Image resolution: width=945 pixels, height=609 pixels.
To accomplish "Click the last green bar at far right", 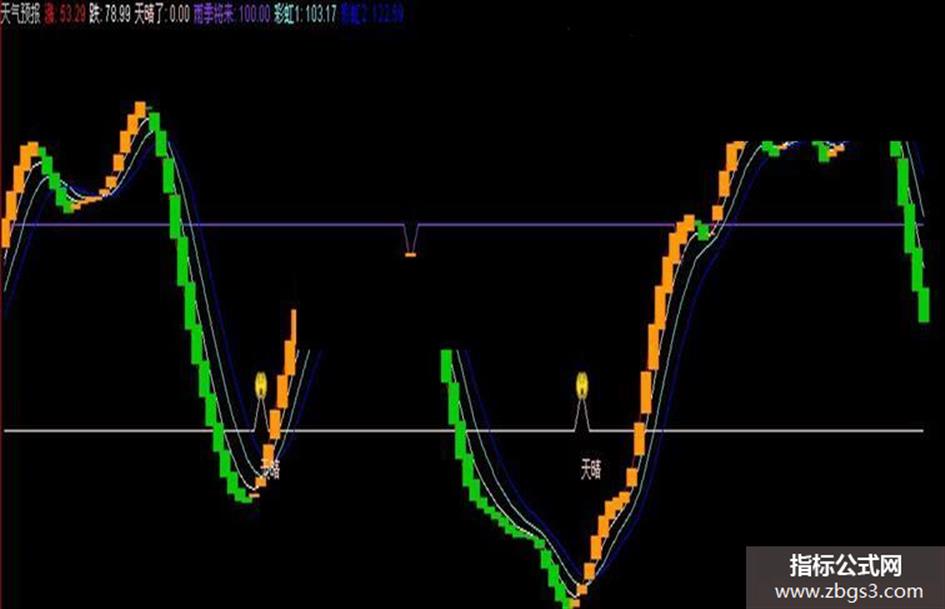I will click(x=923, y=306).
